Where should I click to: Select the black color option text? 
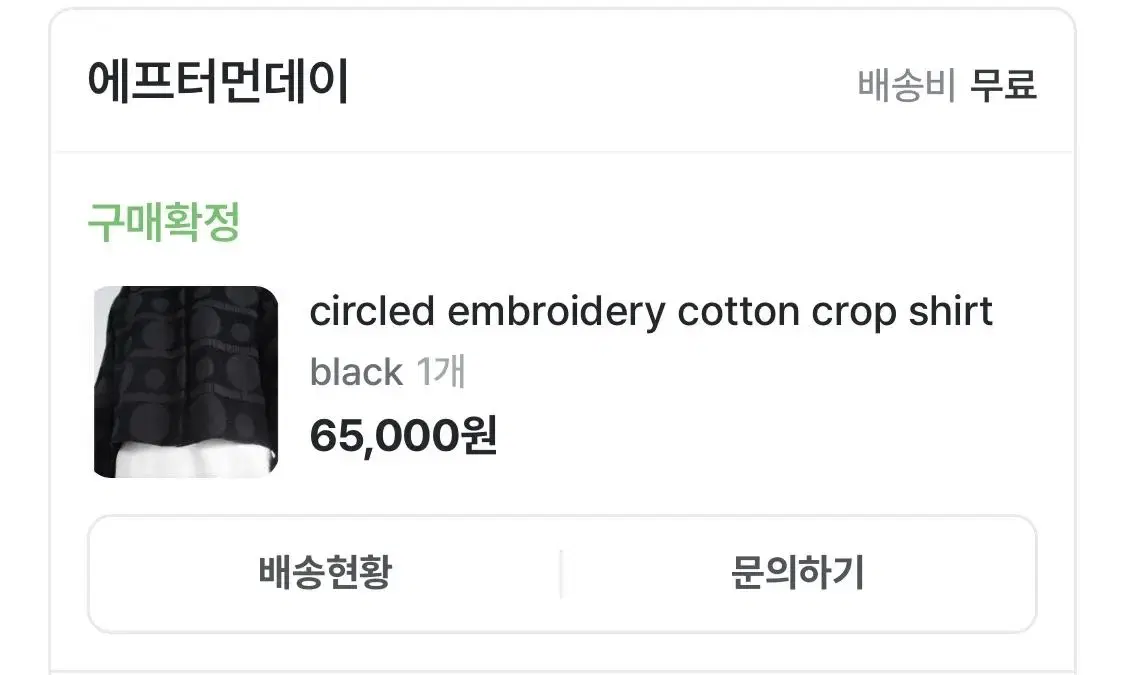(356, 372)
